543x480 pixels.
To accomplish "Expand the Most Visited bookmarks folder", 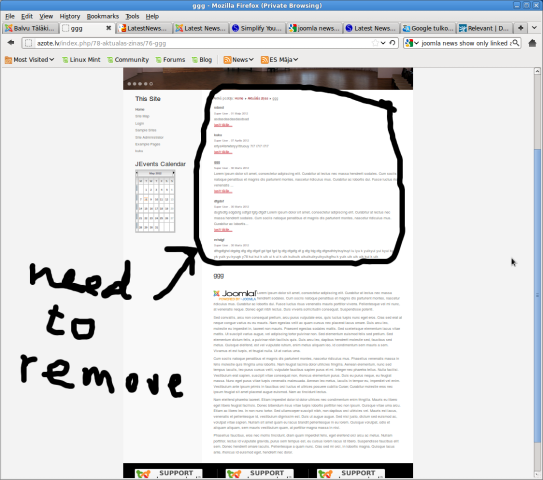I will click(x=29, y=60).
